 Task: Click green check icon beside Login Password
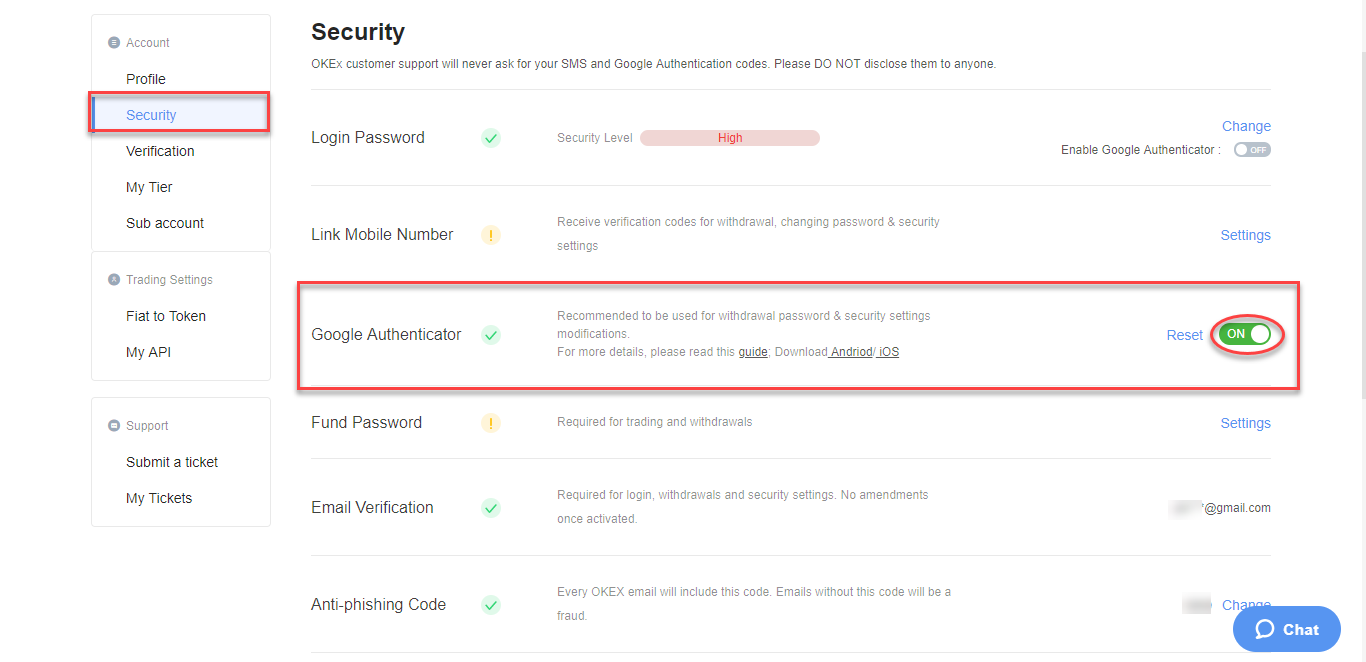pos(491,138)
